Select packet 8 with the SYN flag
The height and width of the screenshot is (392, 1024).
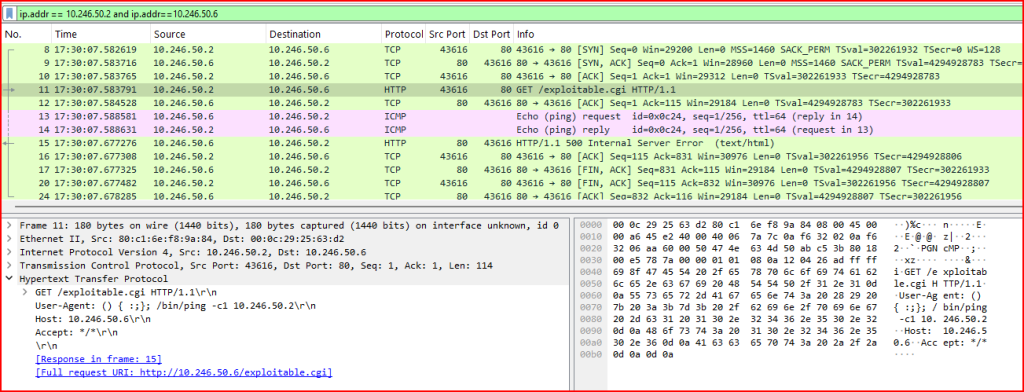tap(512, 49)
